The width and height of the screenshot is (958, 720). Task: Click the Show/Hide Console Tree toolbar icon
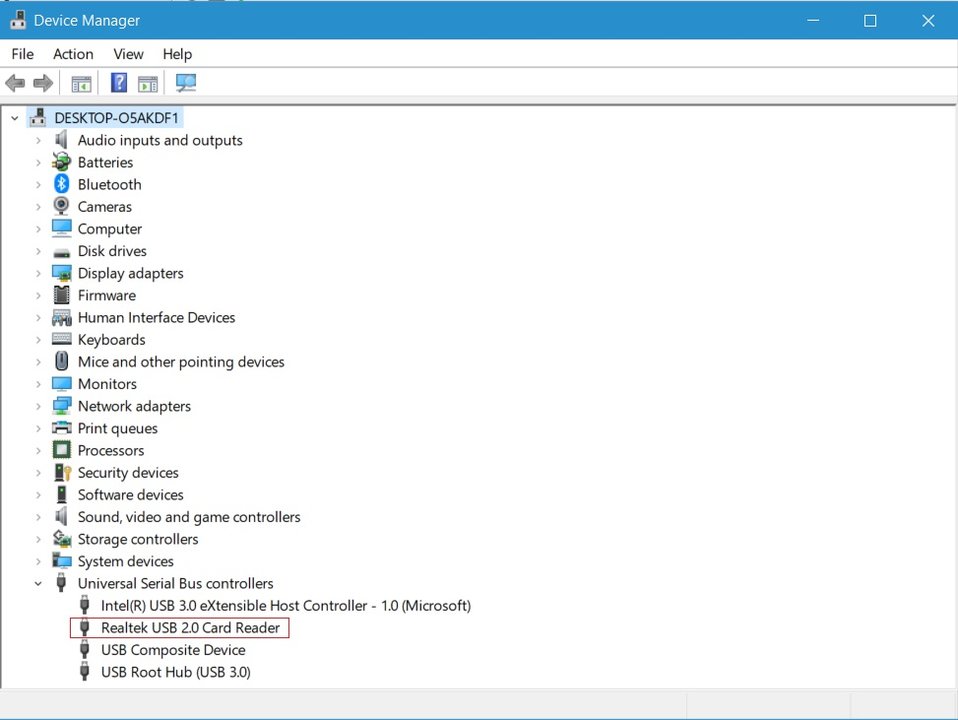(81, 83)
